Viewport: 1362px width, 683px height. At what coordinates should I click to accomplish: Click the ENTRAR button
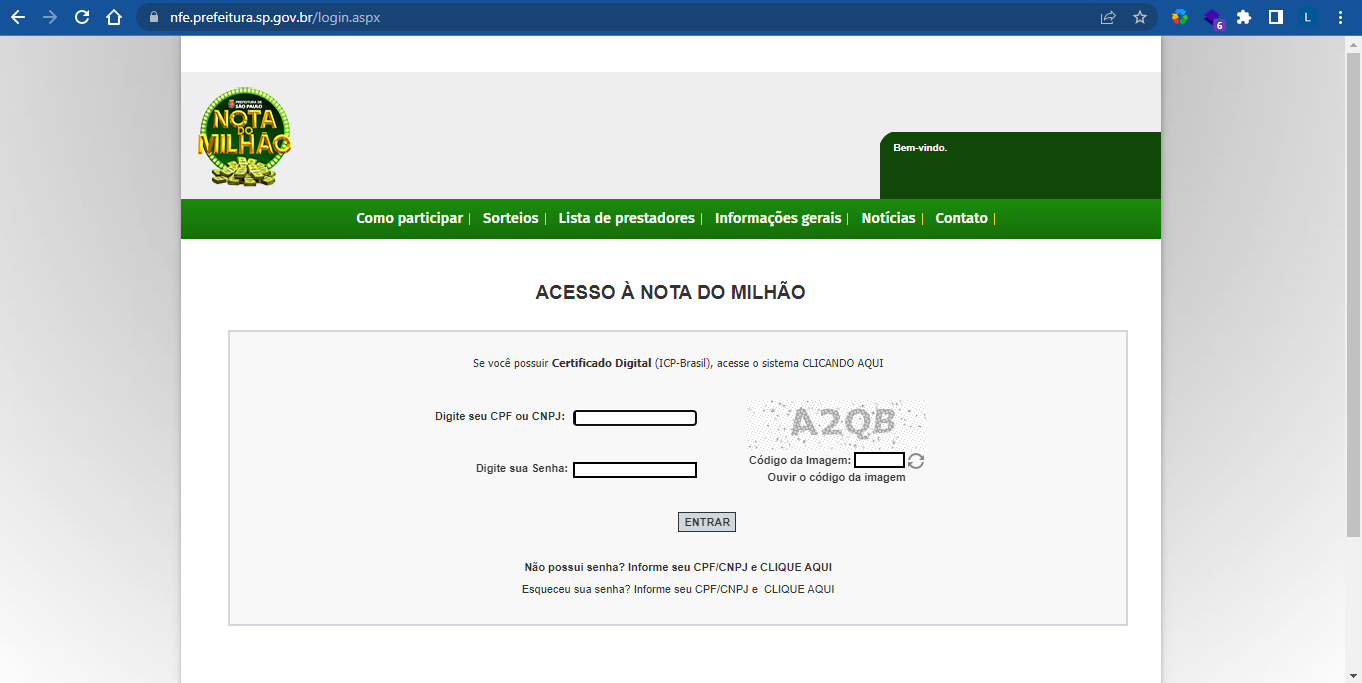(x=707, y=522)
